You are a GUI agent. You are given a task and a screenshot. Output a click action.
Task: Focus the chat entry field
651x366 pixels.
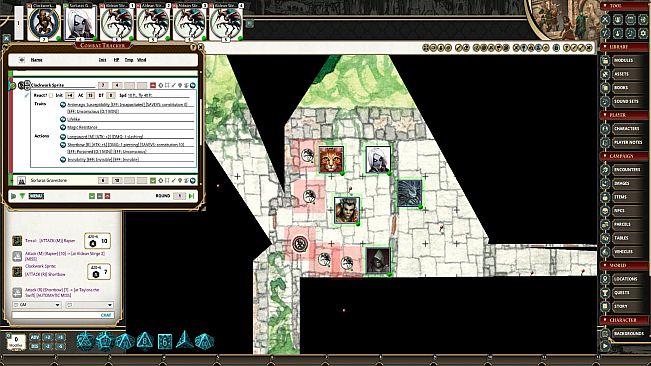62,315
